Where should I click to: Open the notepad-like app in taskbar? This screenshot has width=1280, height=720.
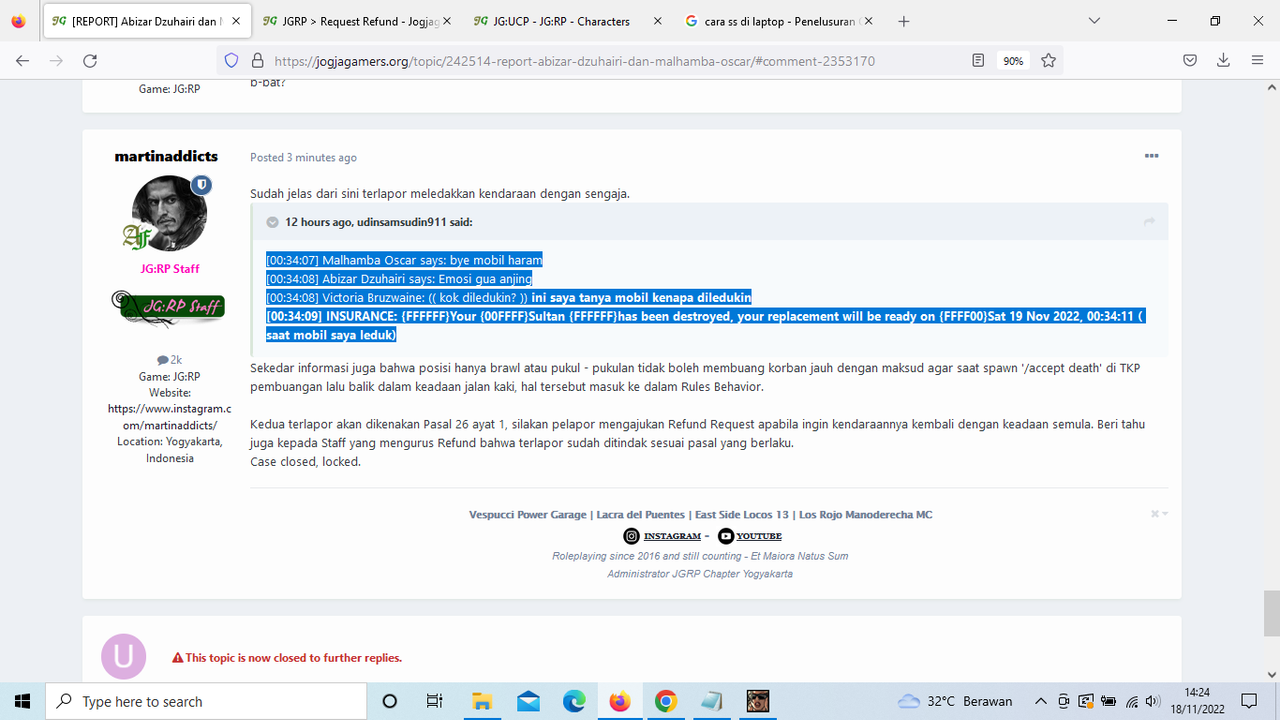click(712, 701)
